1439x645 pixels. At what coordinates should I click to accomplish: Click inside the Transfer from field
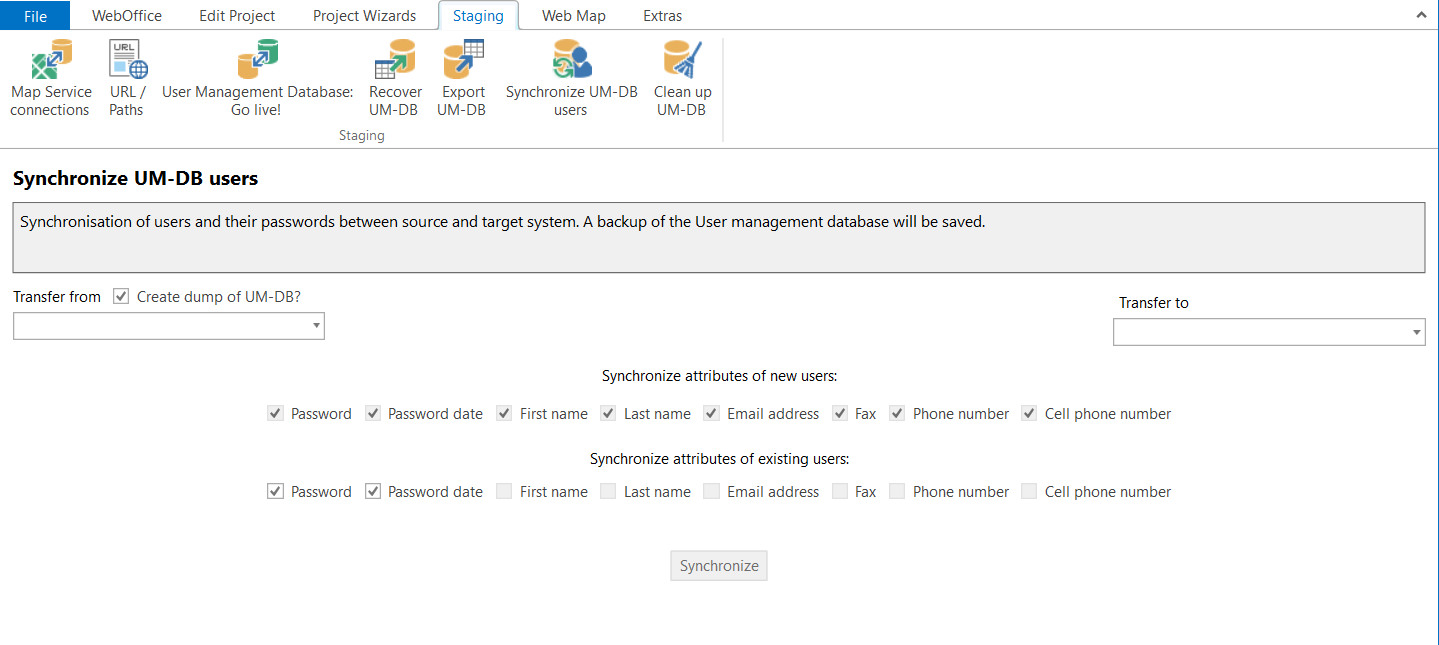pos(160,326)
